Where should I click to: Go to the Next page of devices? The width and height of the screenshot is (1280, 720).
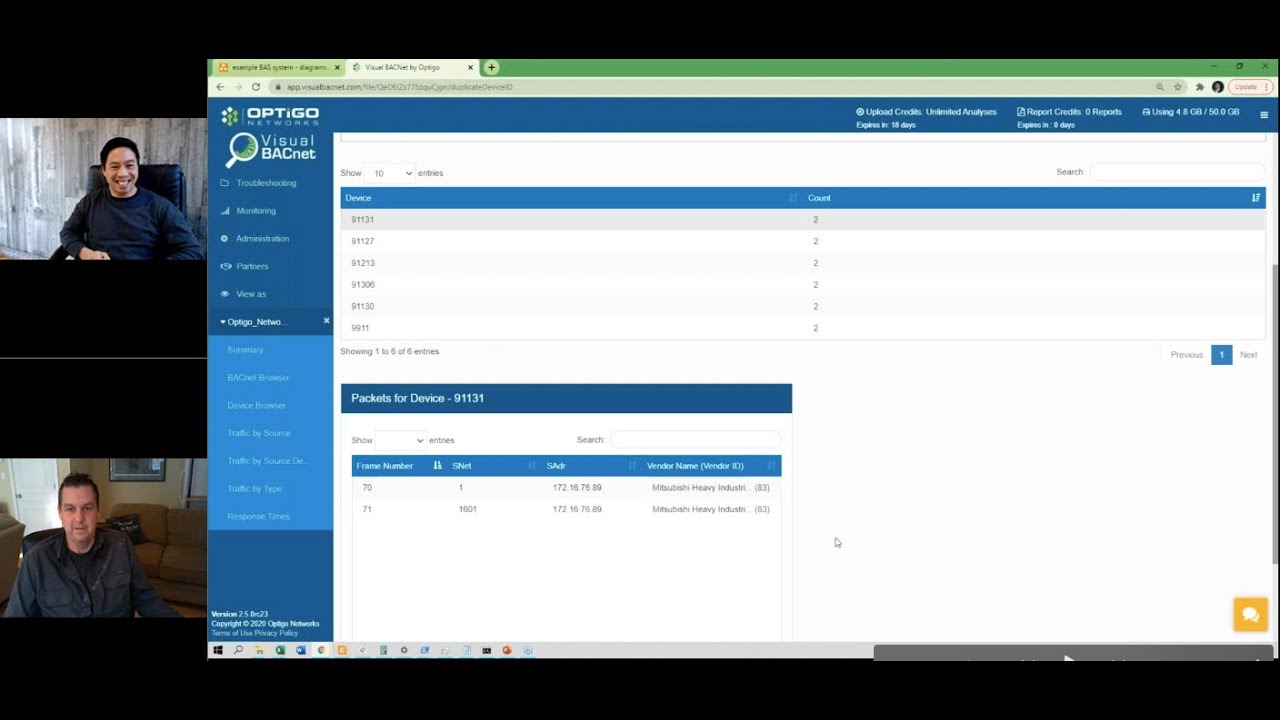1248,355
